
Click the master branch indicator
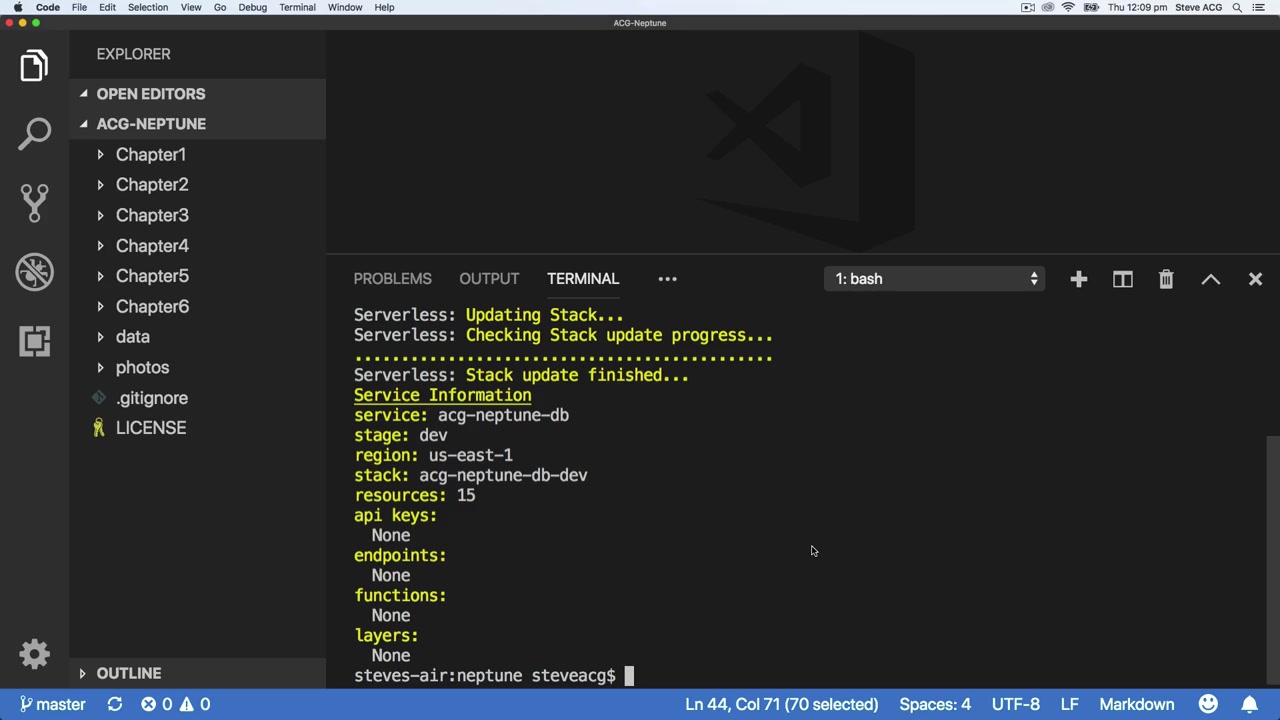(53, 704)
